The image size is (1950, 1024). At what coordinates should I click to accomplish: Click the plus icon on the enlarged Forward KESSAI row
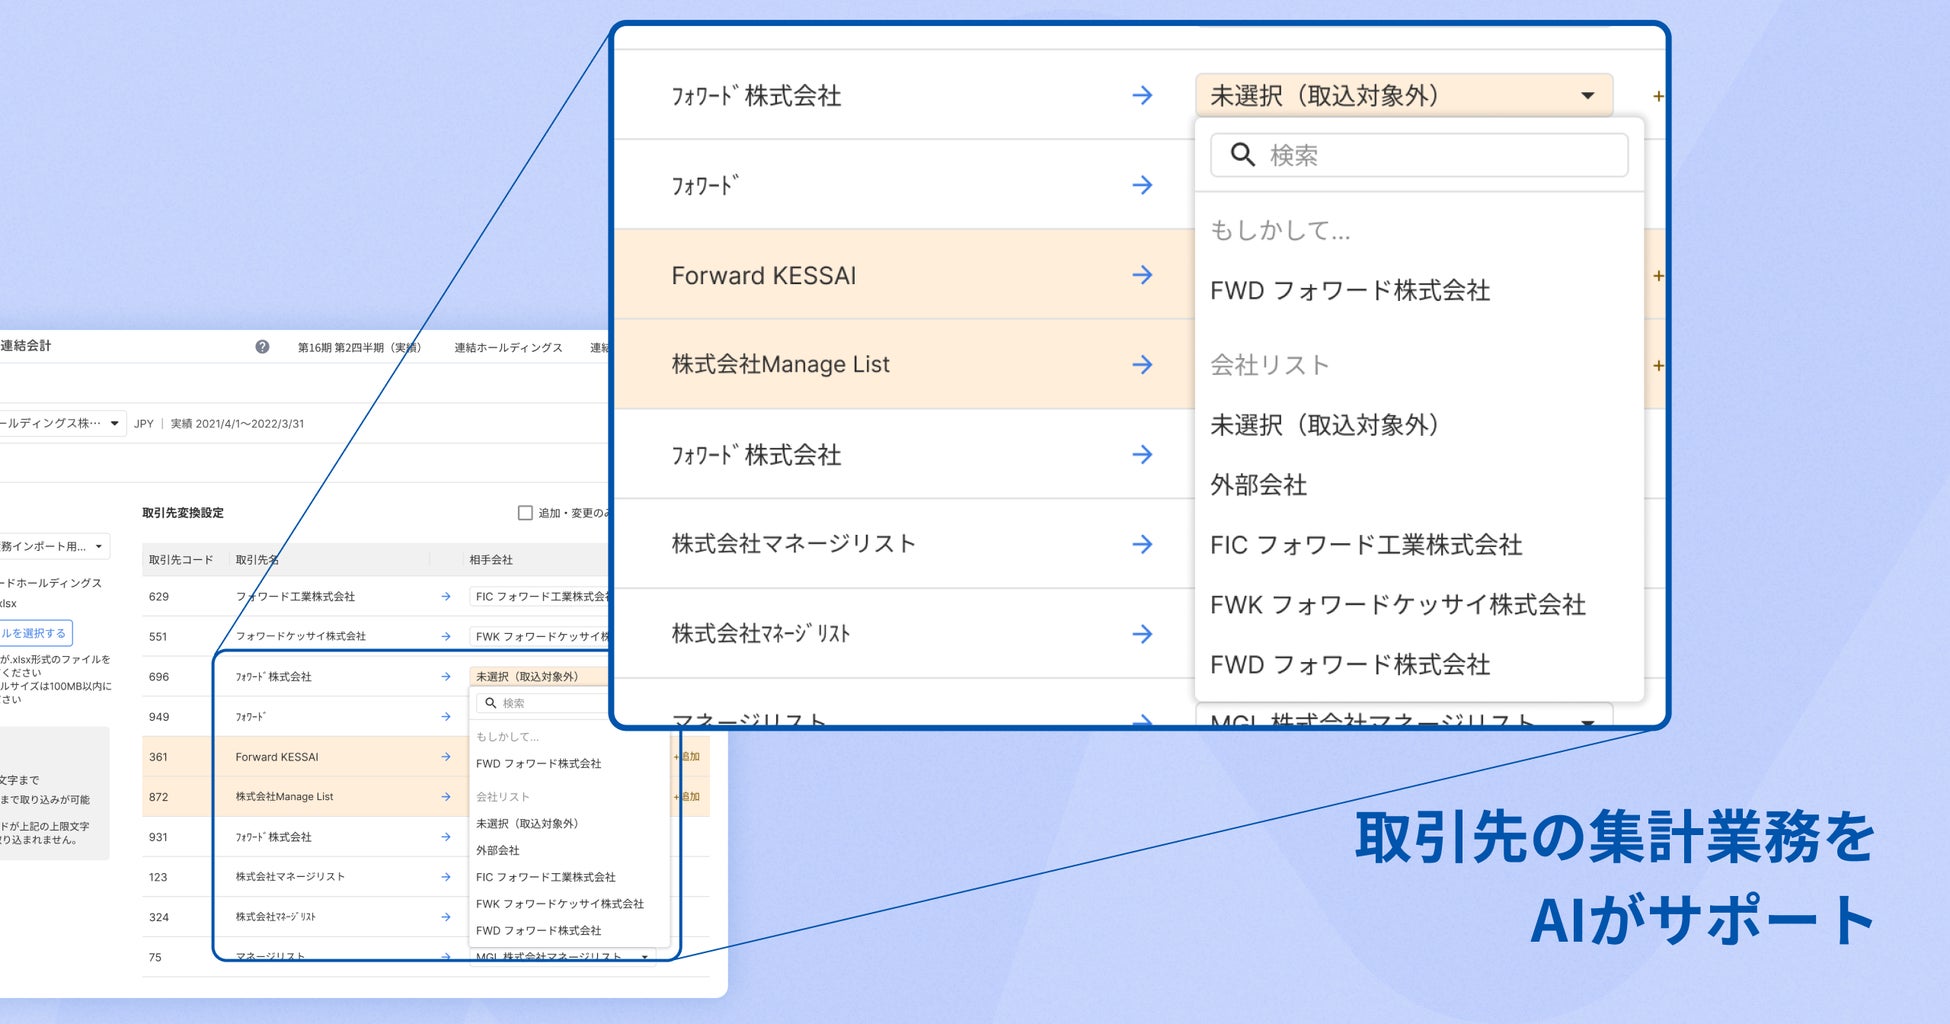pyautogui.click(x=1658, y=276)
